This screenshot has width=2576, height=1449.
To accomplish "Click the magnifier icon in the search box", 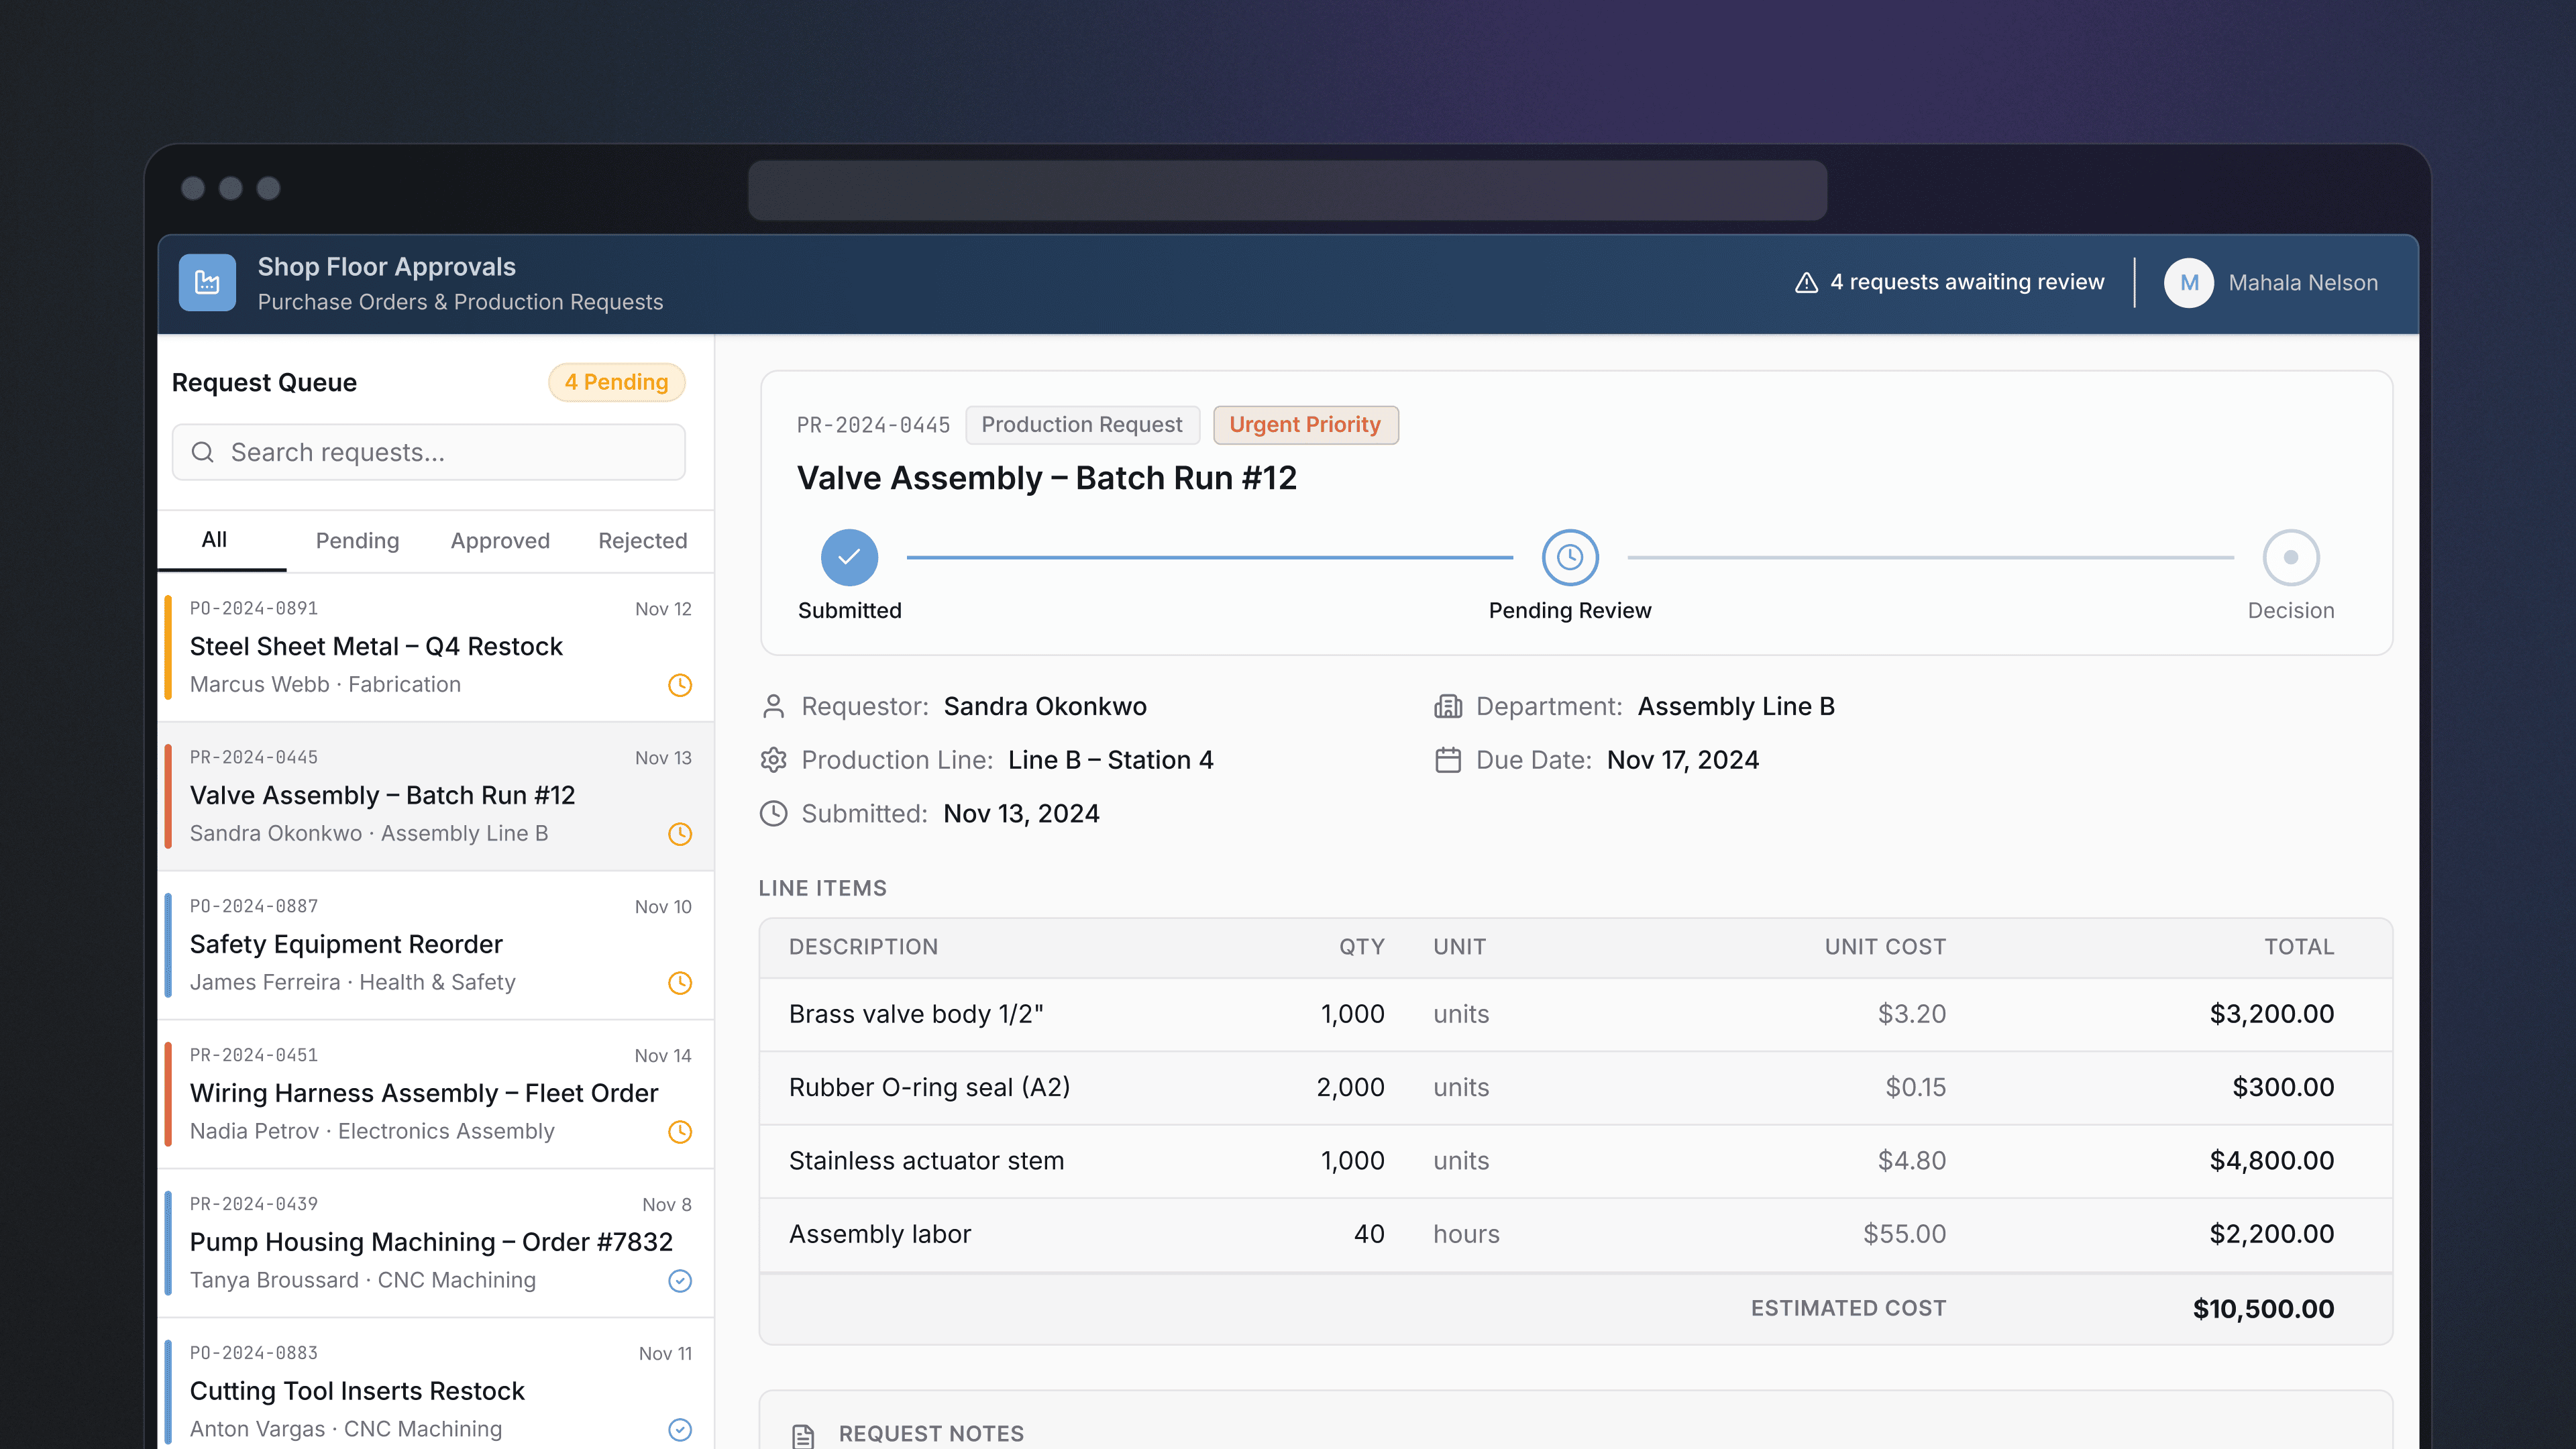I will (x=203, y=452).
